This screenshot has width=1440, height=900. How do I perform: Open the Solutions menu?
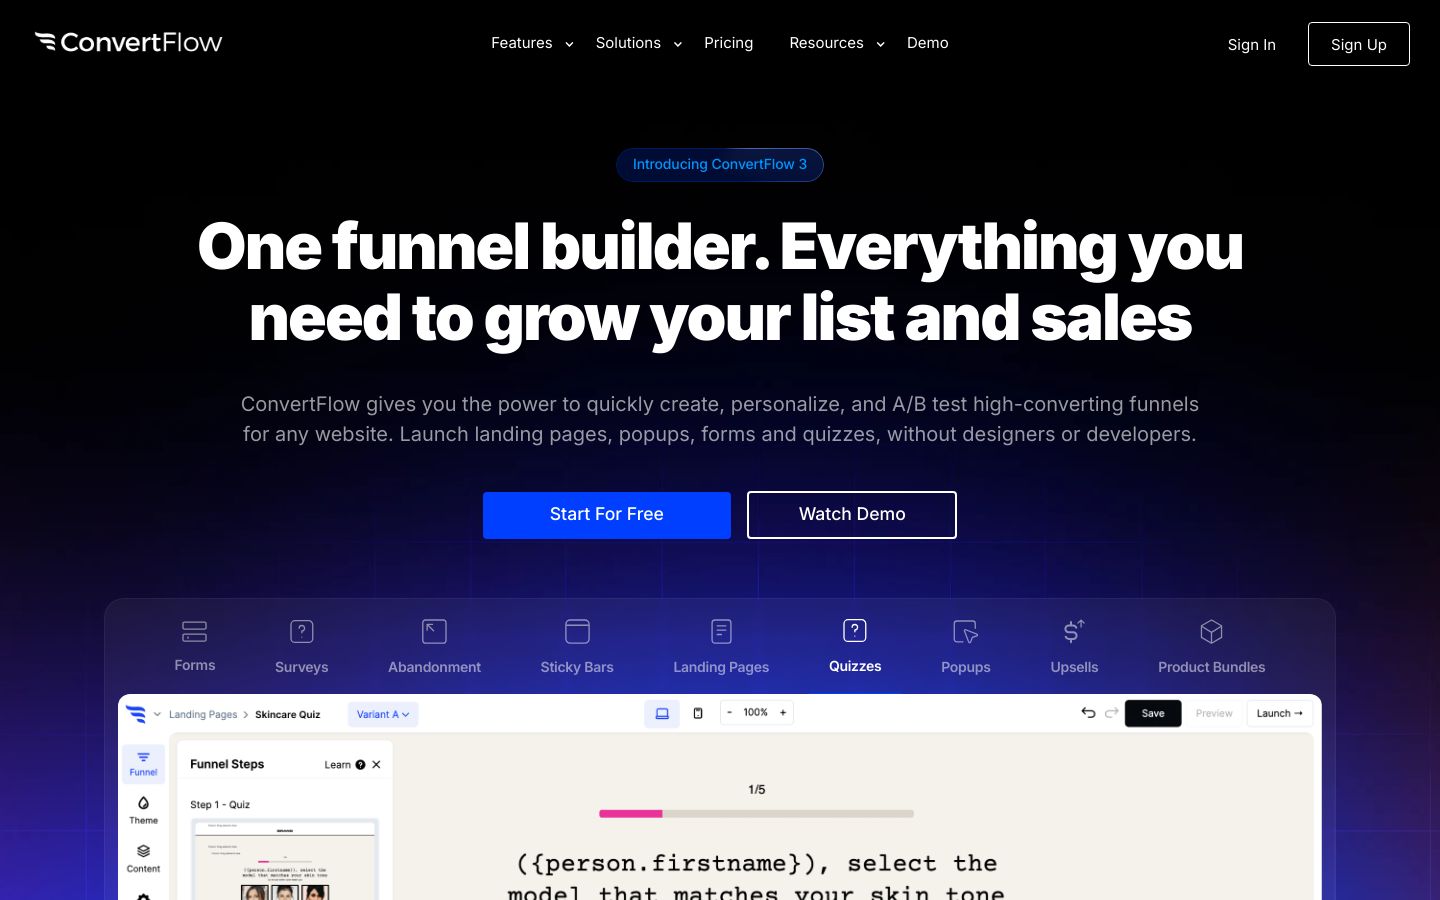628,43
